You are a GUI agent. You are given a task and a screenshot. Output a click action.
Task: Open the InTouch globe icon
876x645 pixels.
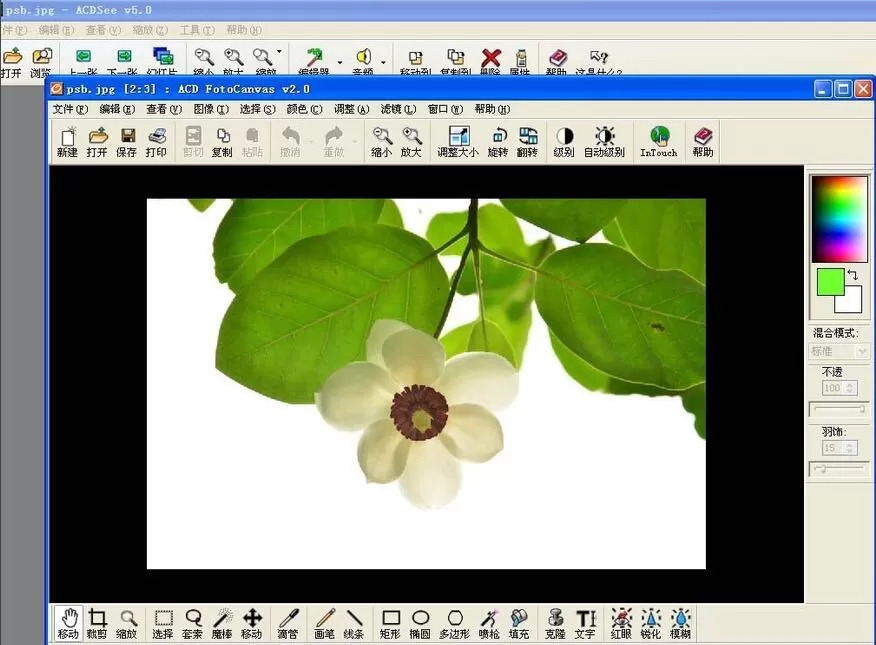(658, 142)
